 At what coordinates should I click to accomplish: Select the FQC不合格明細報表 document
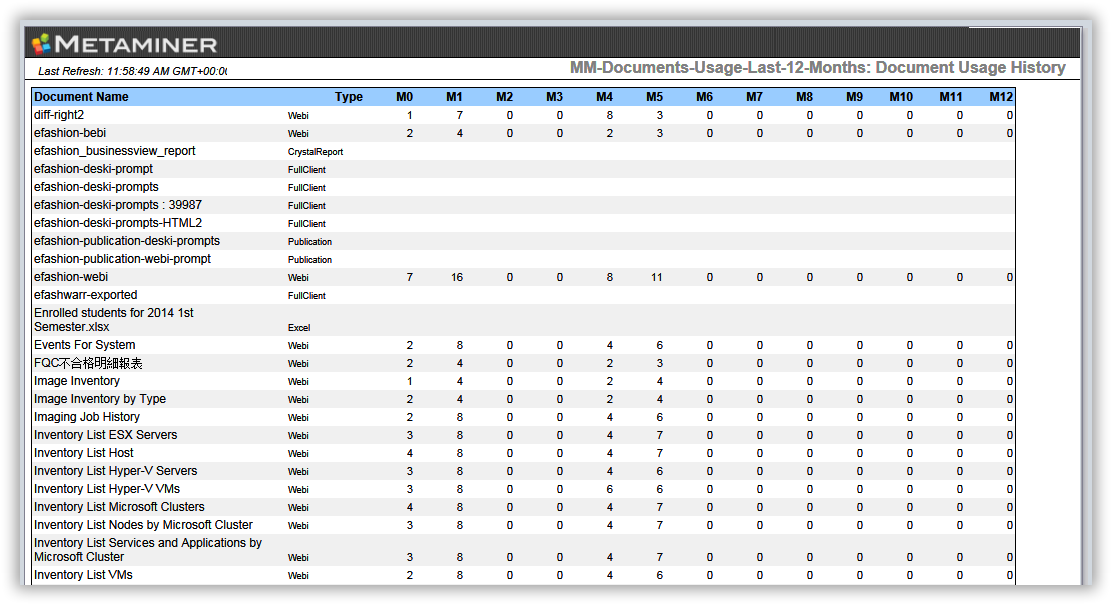pos(88,363)
